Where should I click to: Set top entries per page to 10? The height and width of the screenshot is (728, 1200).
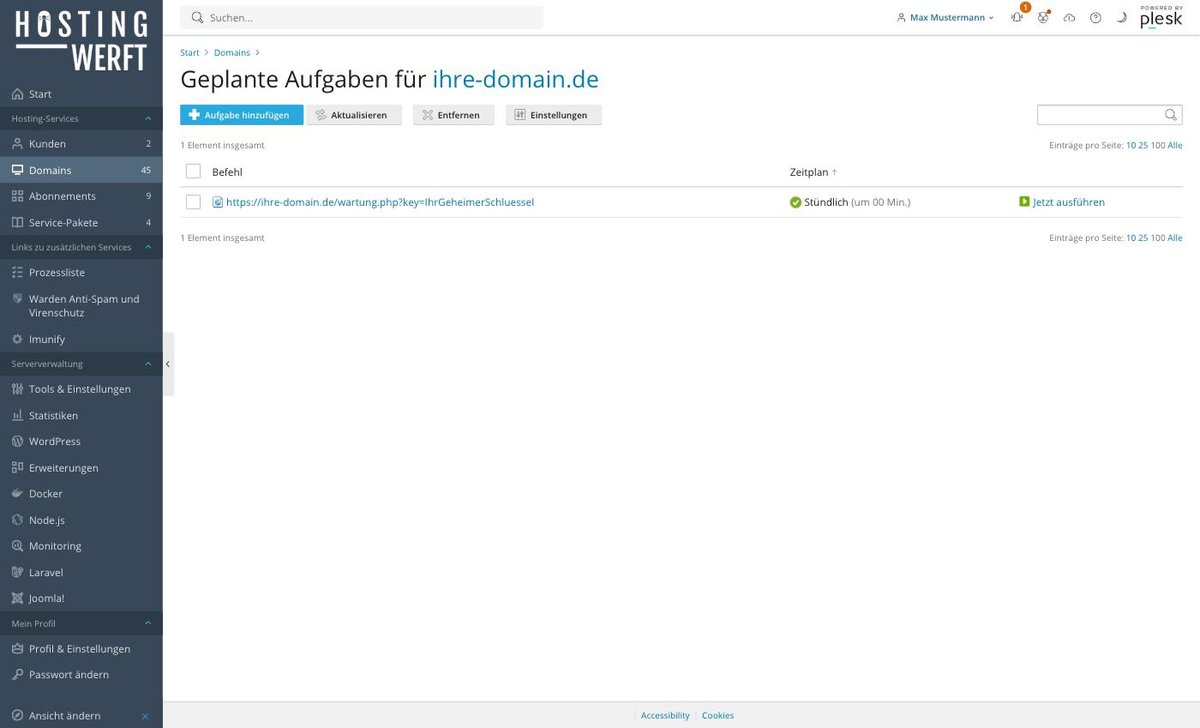(x=1131, y=145)
